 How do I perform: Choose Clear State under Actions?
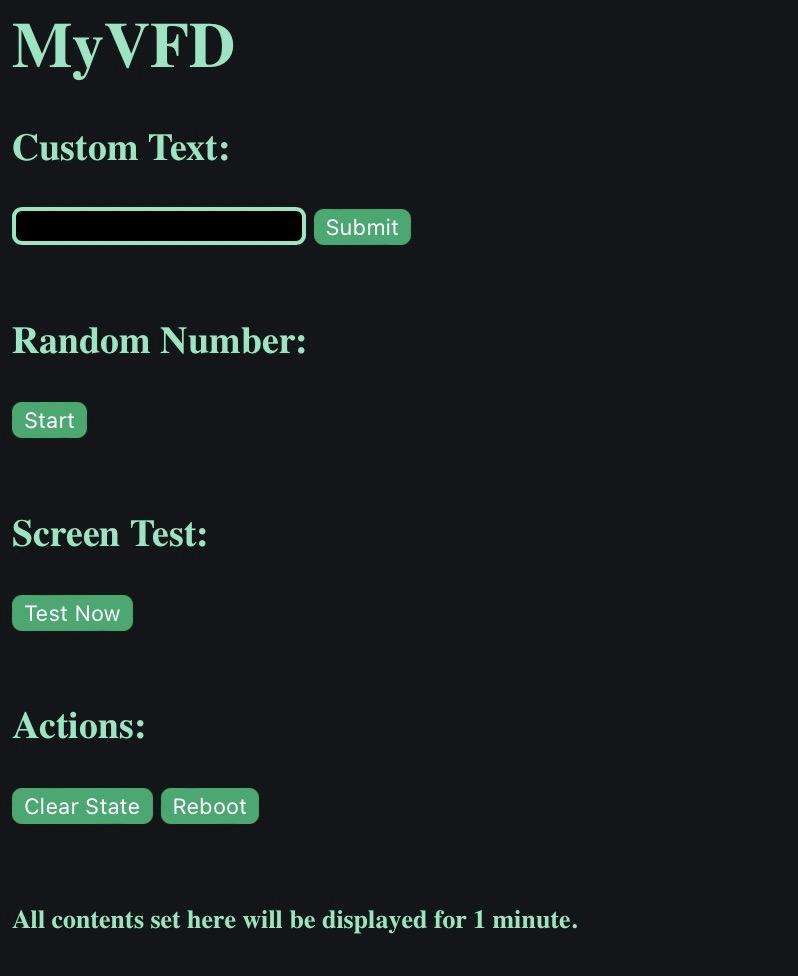click(82, 806)
